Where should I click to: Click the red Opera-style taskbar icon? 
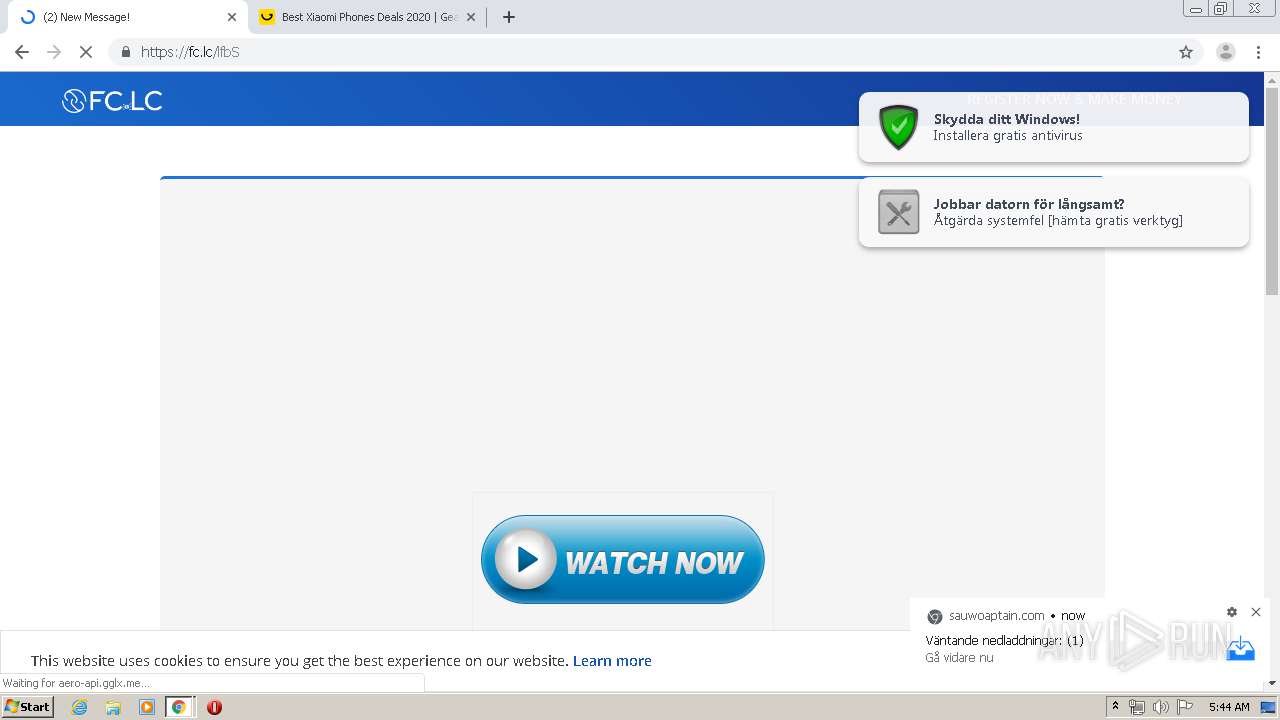click(x=214, y=707)
